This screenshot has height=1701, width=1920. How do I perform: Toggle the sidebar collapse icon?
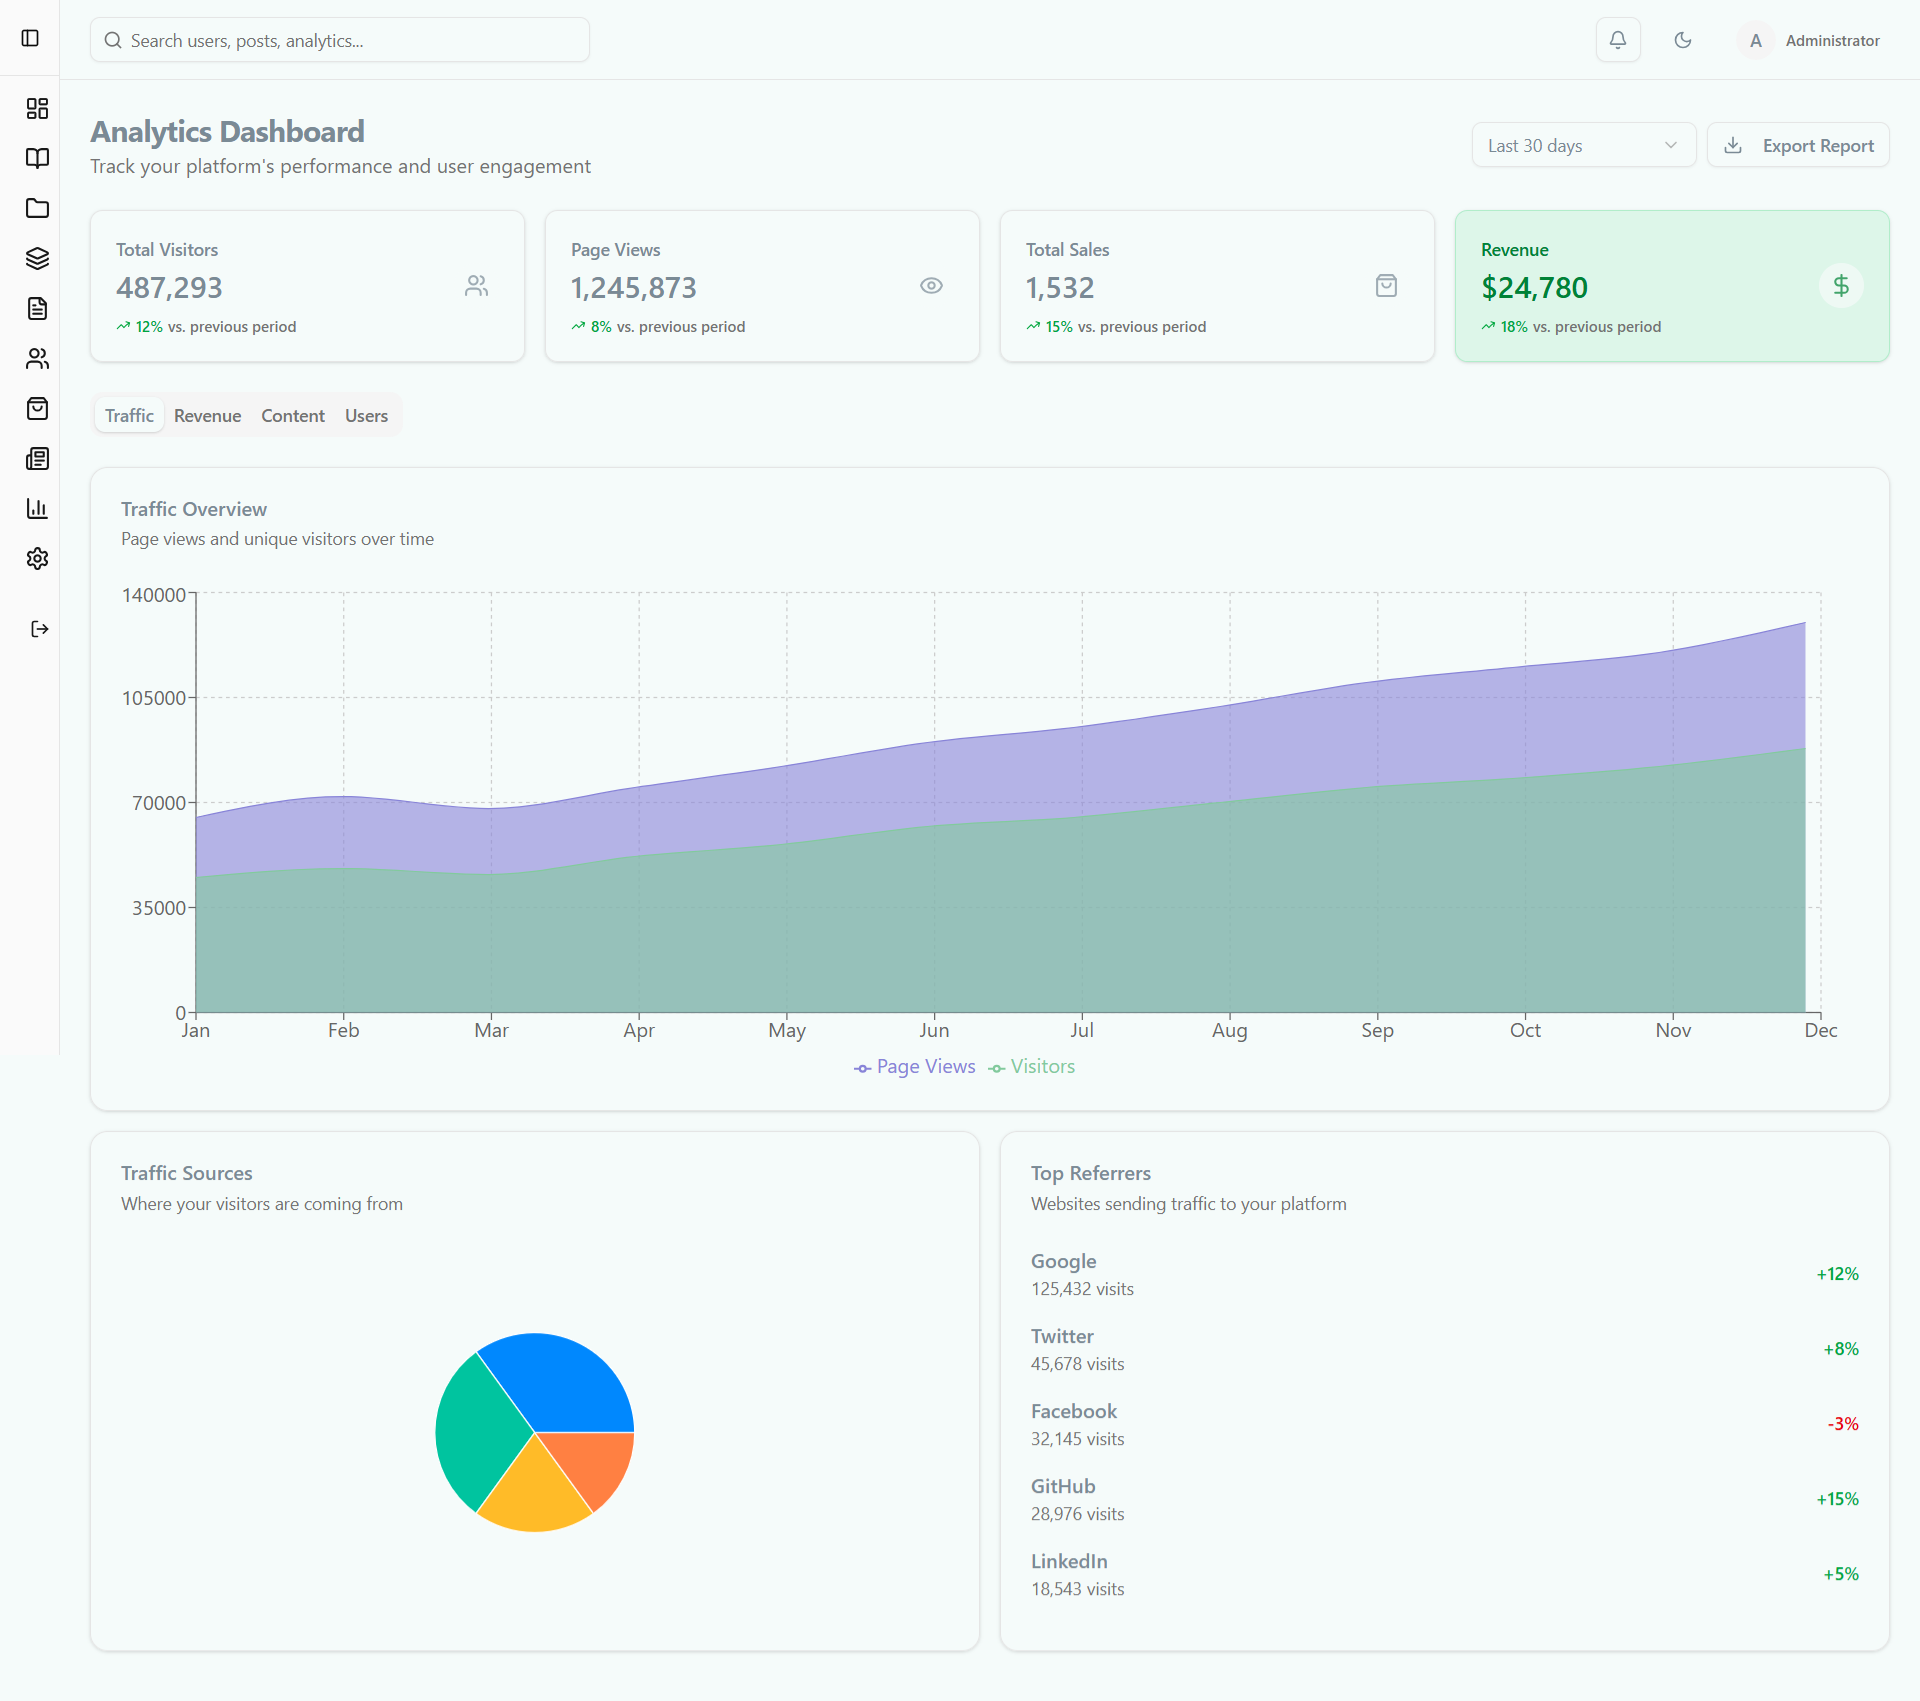tap(30, 38)
